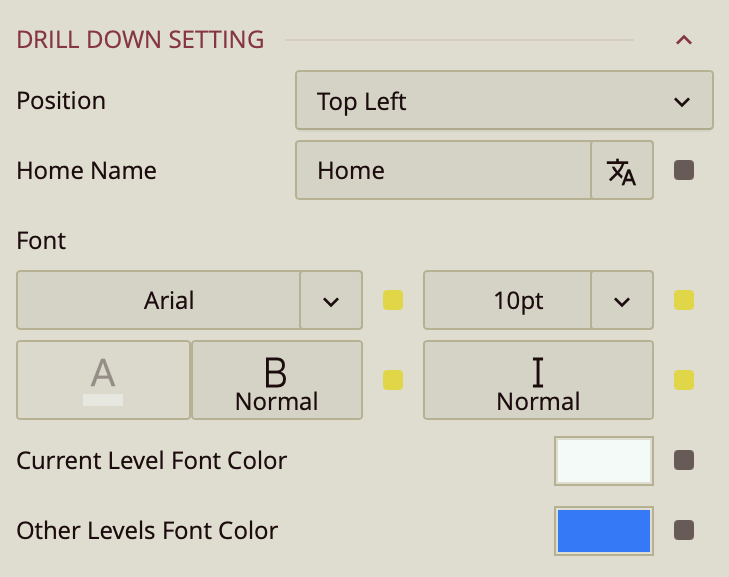Toggle gray square beside Current Level Font Color
The height and width of the screenshot is (577, 729).
point(684,461)
